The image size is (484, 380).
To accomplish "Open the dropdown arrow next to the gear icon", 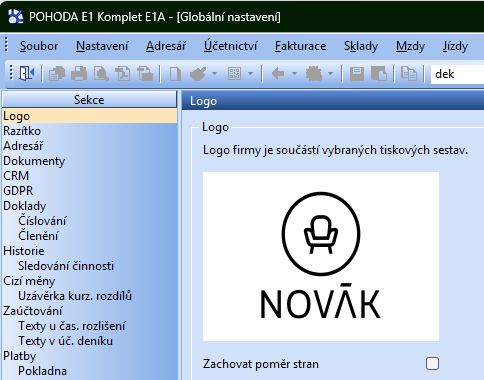I will (330, 73).
